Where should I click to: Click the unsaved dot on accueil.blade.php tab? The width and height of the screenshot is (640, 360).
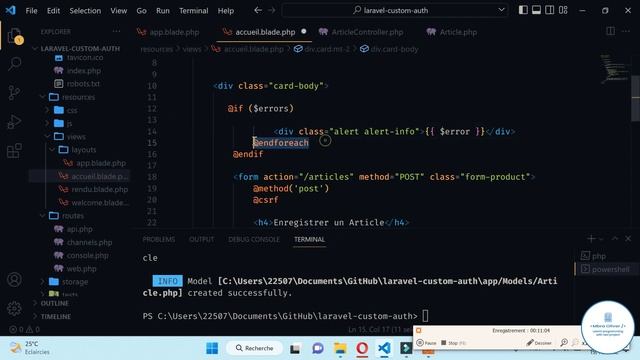304,31
